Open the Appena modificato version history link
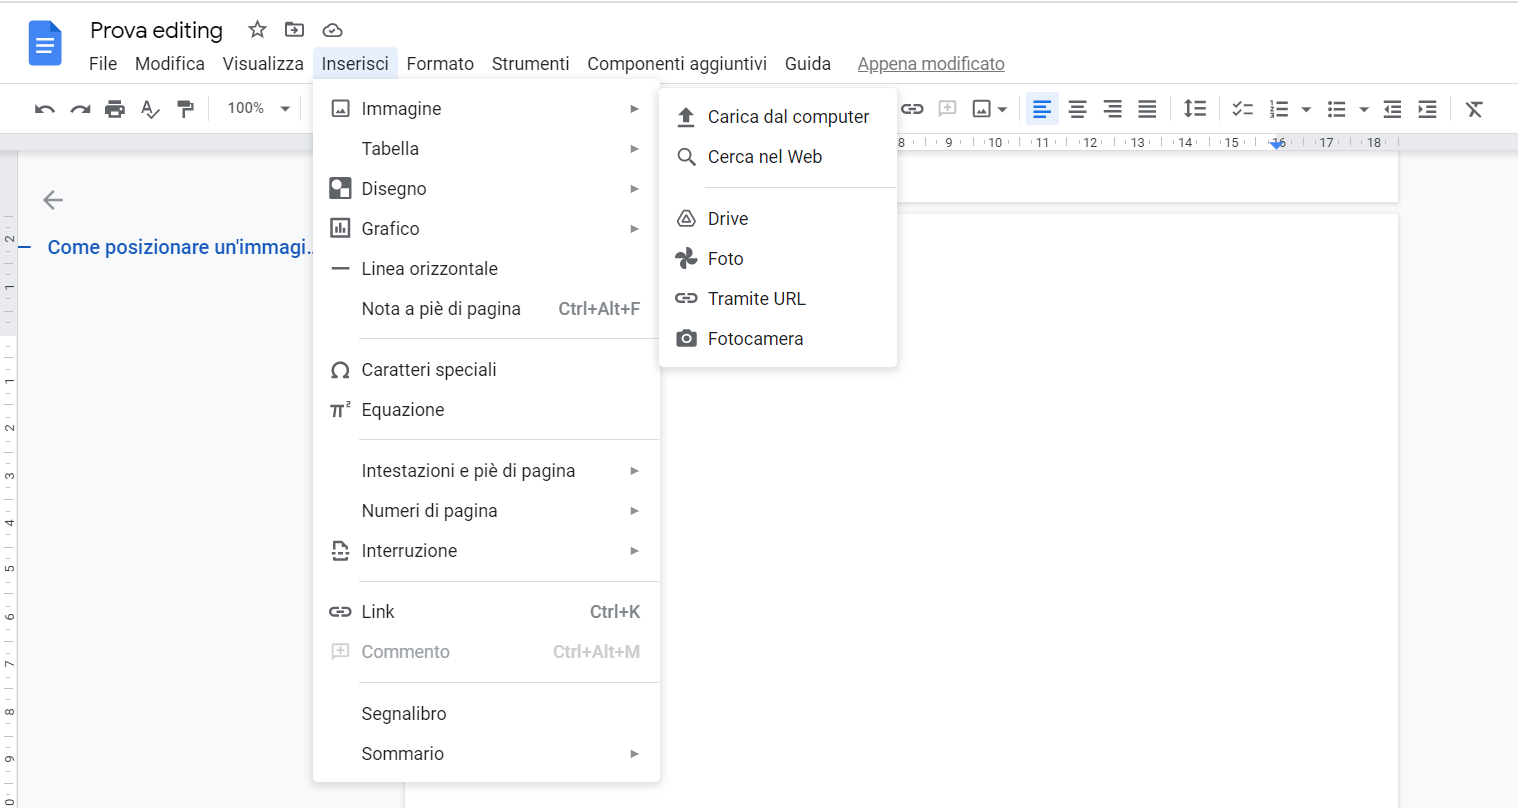The height and width of the screenshot is (808, 1518). [x=930, y=64]
